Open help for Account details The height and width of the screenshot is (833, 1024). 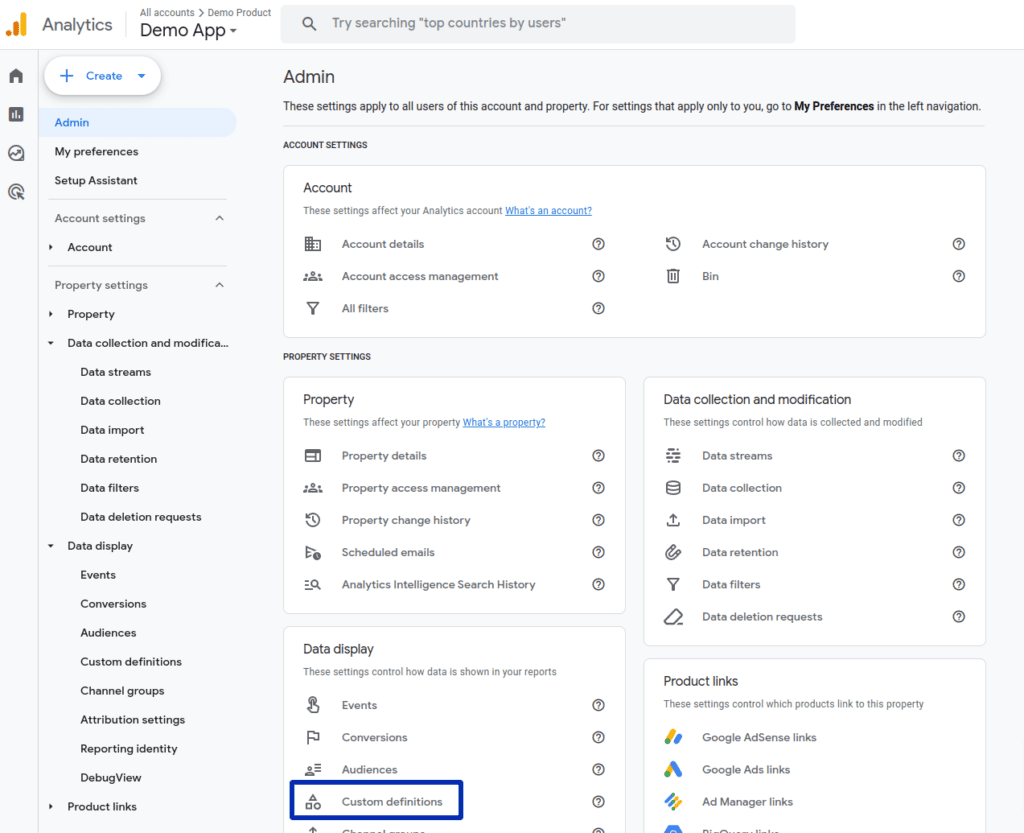click(598, 244)
